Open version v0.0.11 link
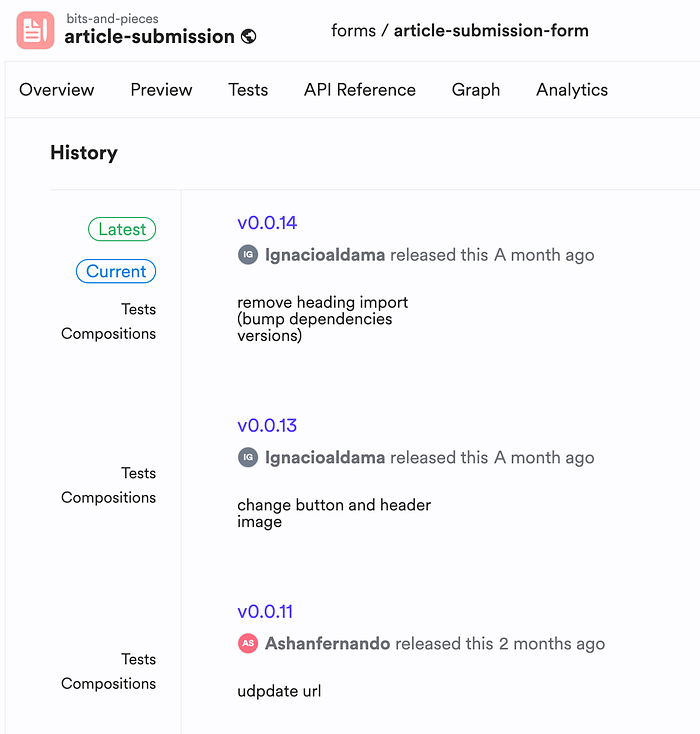The image size is (700, 734). [x=265, y=612]
